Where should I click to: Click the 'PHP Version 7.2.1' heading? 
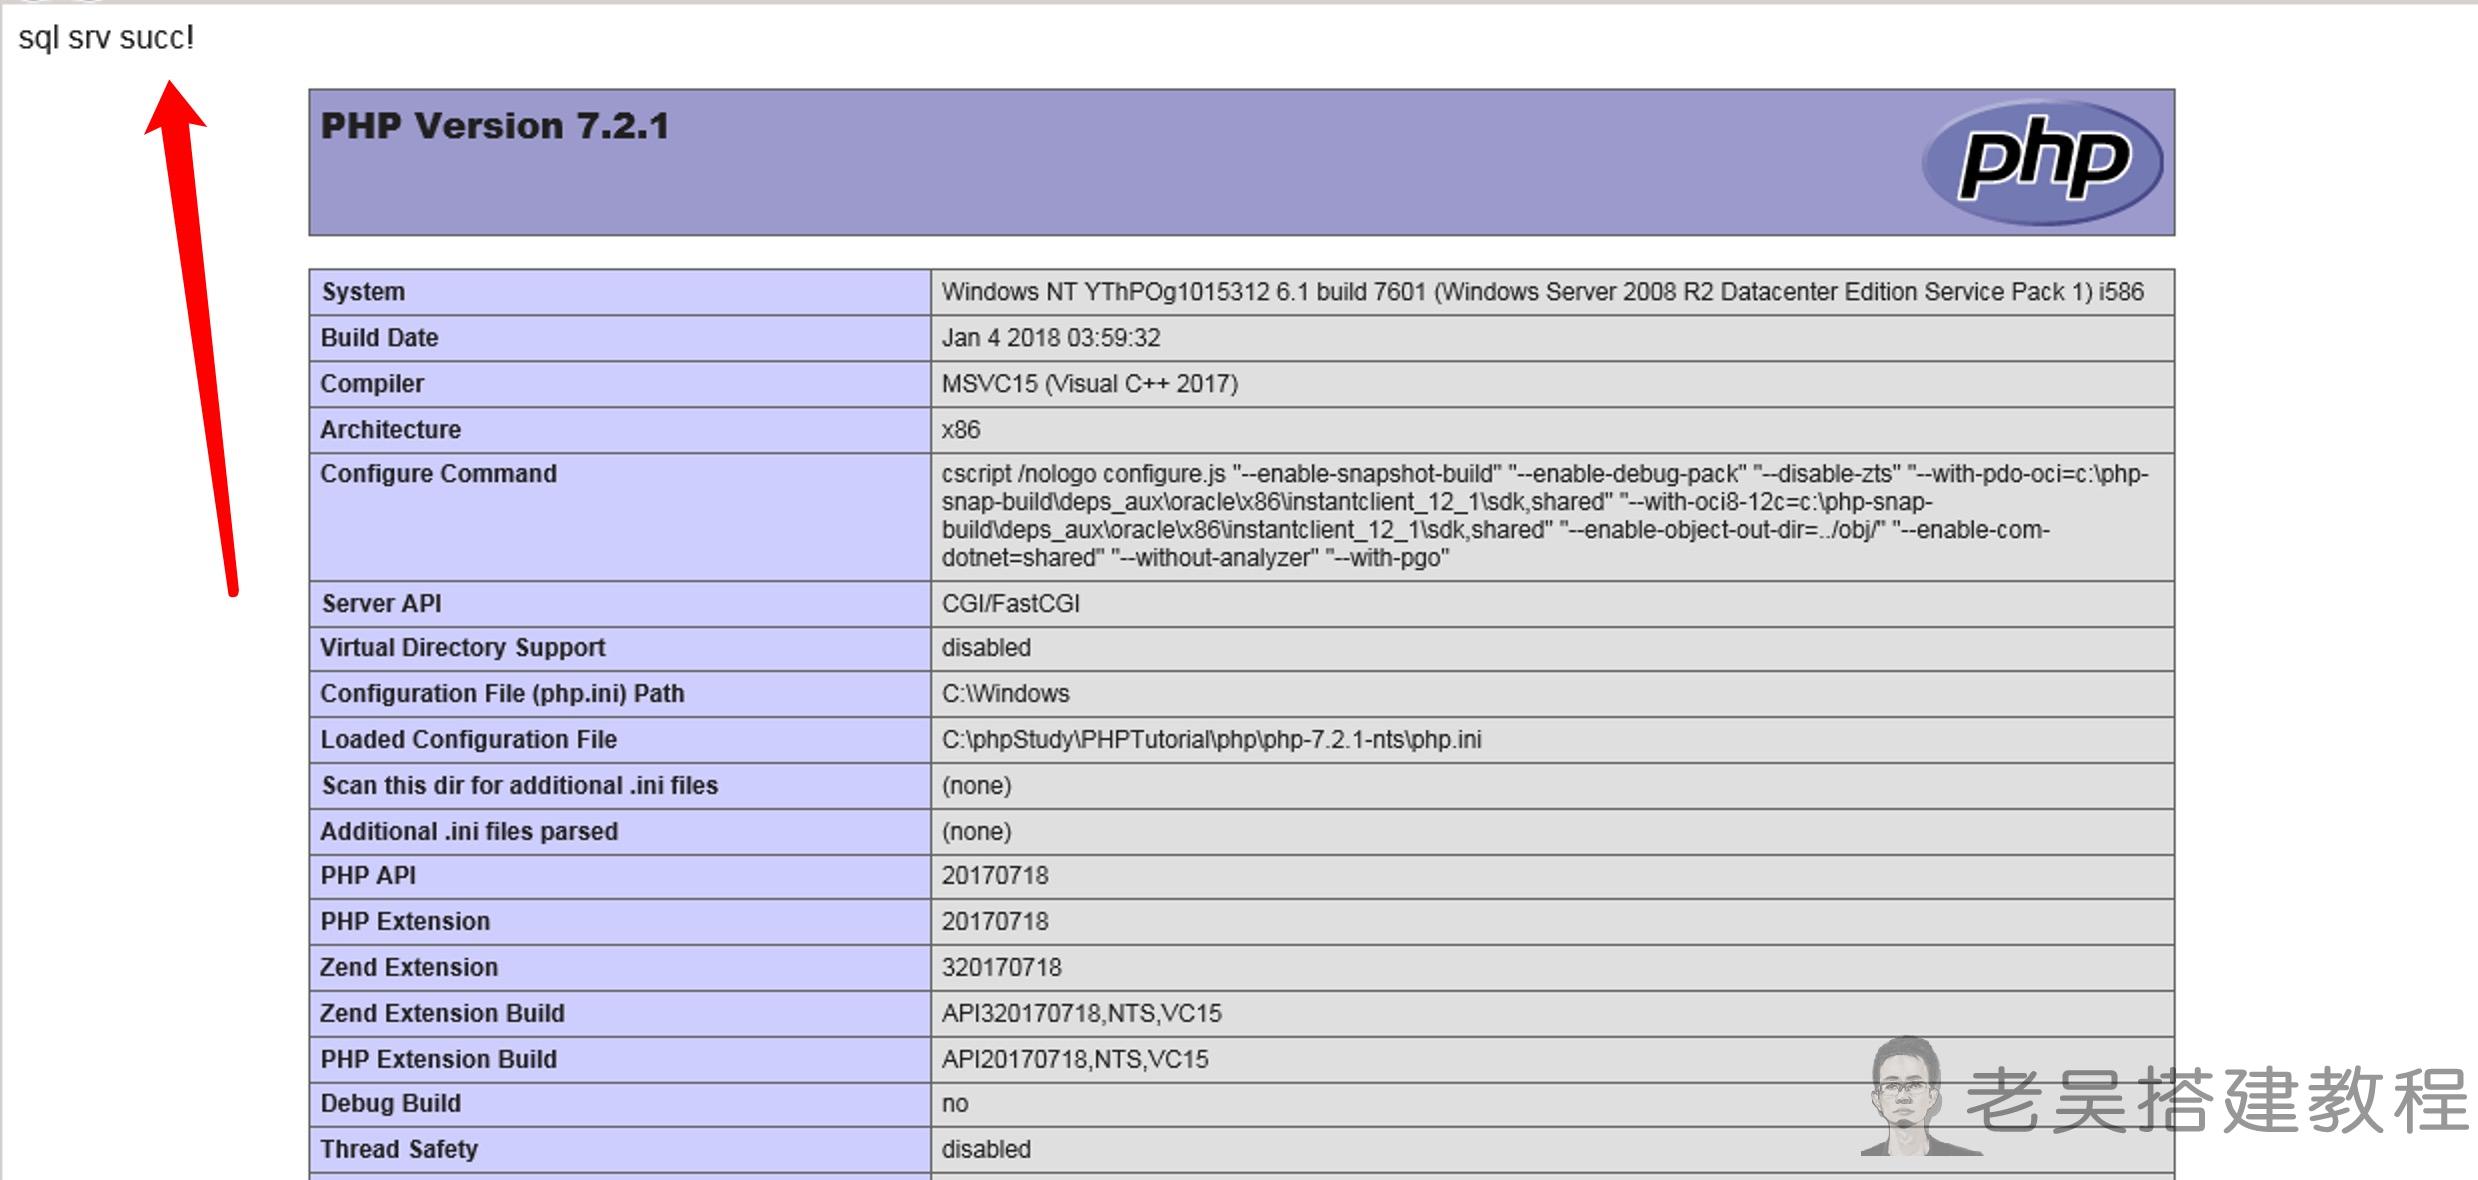(494, 126)
